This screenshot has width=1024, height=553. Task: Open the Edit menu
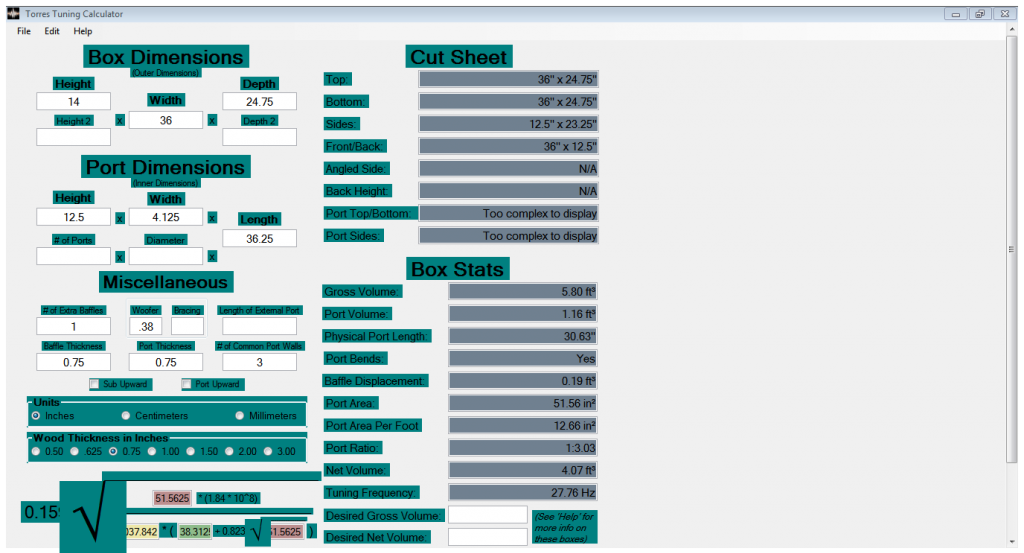click(x=52, y=31)
